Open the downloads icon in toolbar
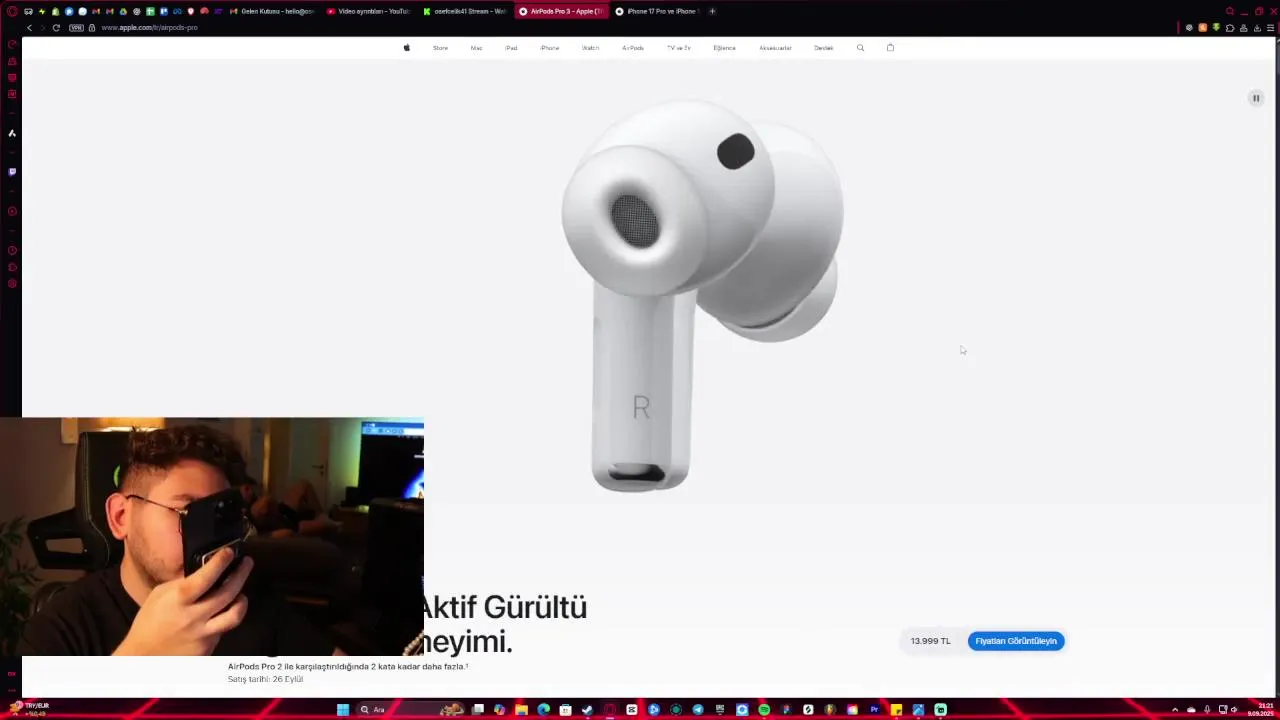The image size is (1280, 720). [1257, 28]
